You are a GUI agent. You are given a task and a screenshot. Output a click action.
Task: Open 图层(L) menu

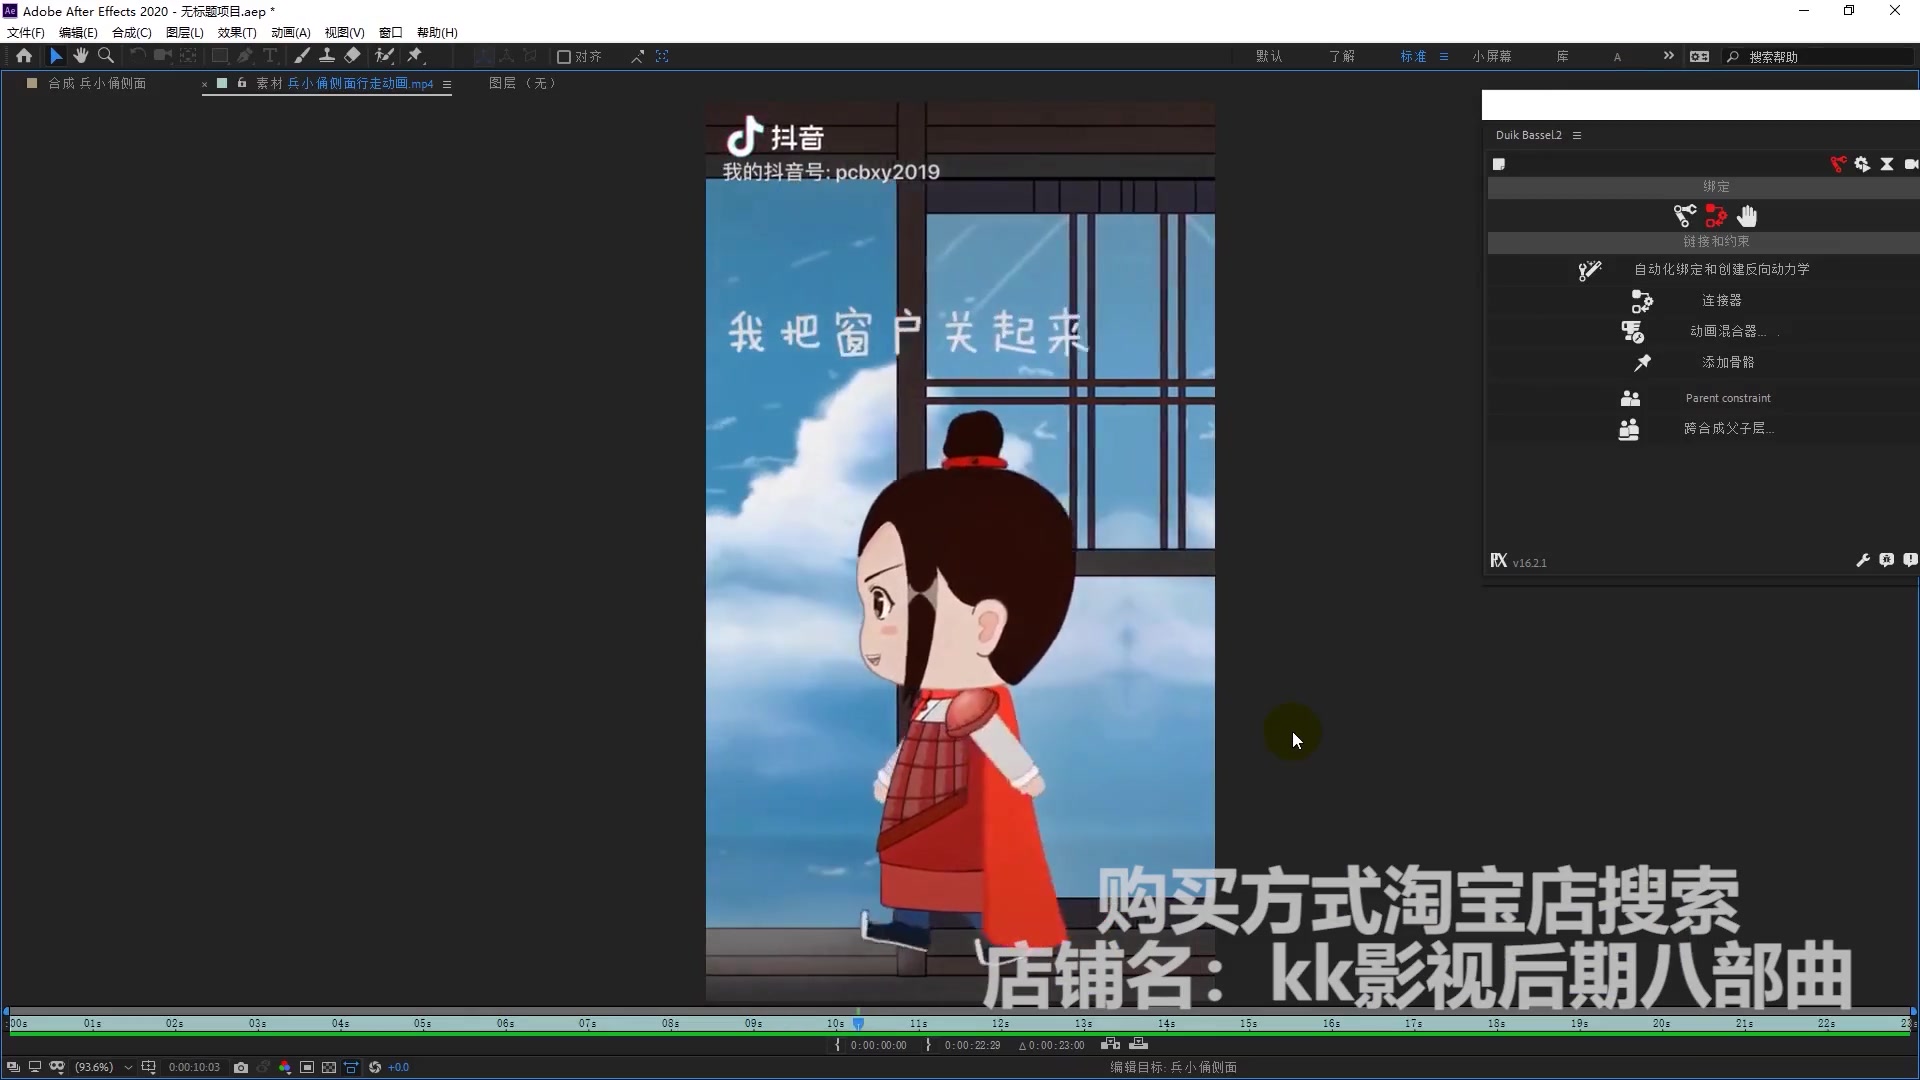[185, 32]
